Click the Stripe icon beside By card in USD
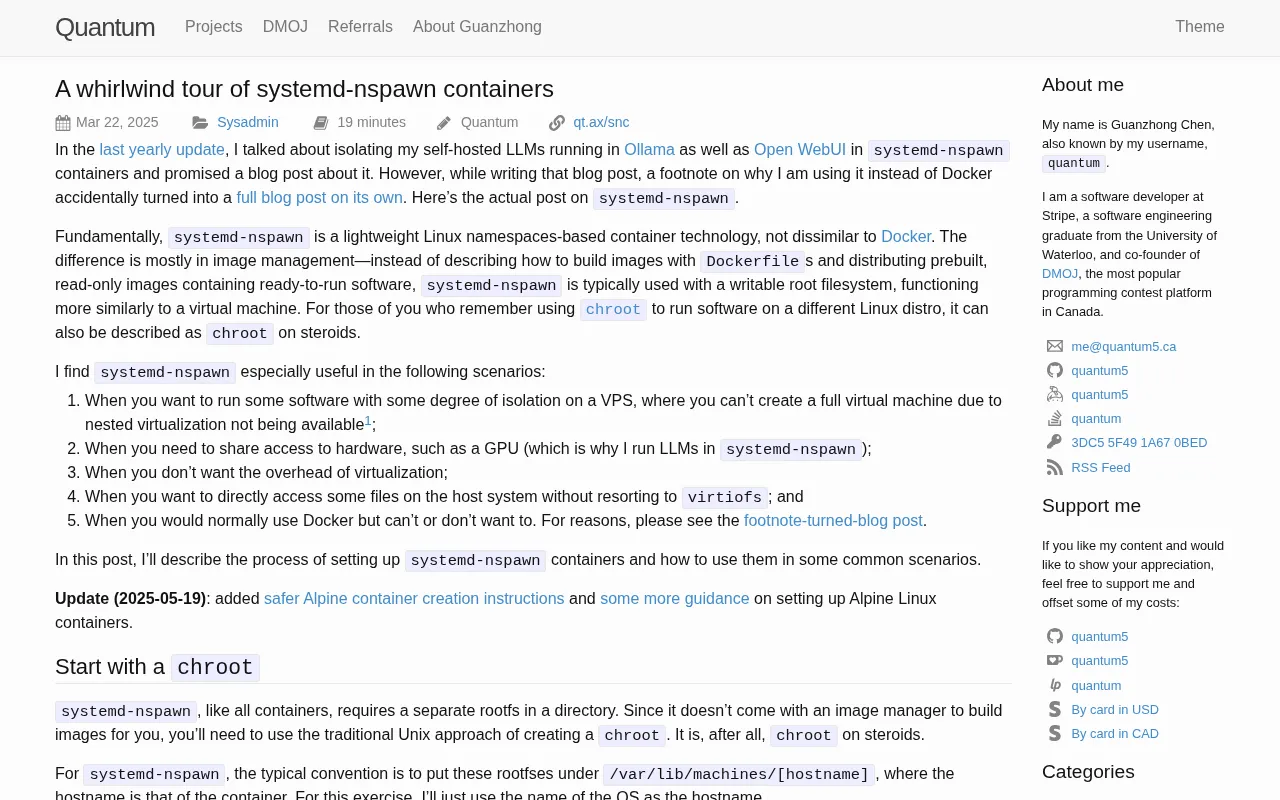The image size is (1280, 800). coord(1055,709)
